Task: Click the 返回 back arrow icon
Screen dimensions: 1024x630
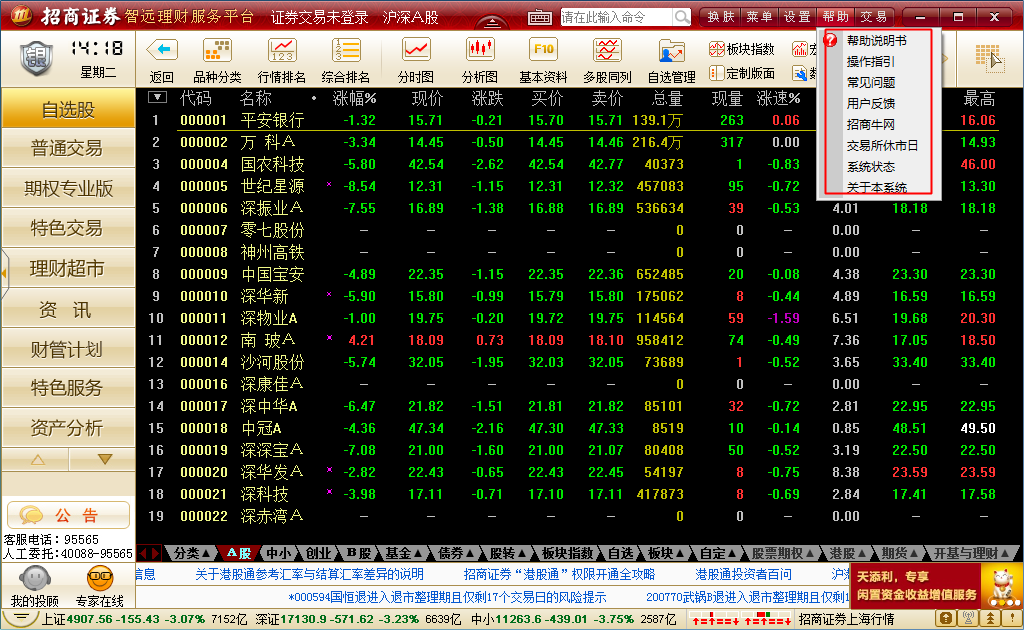Action: click(161, 50)
